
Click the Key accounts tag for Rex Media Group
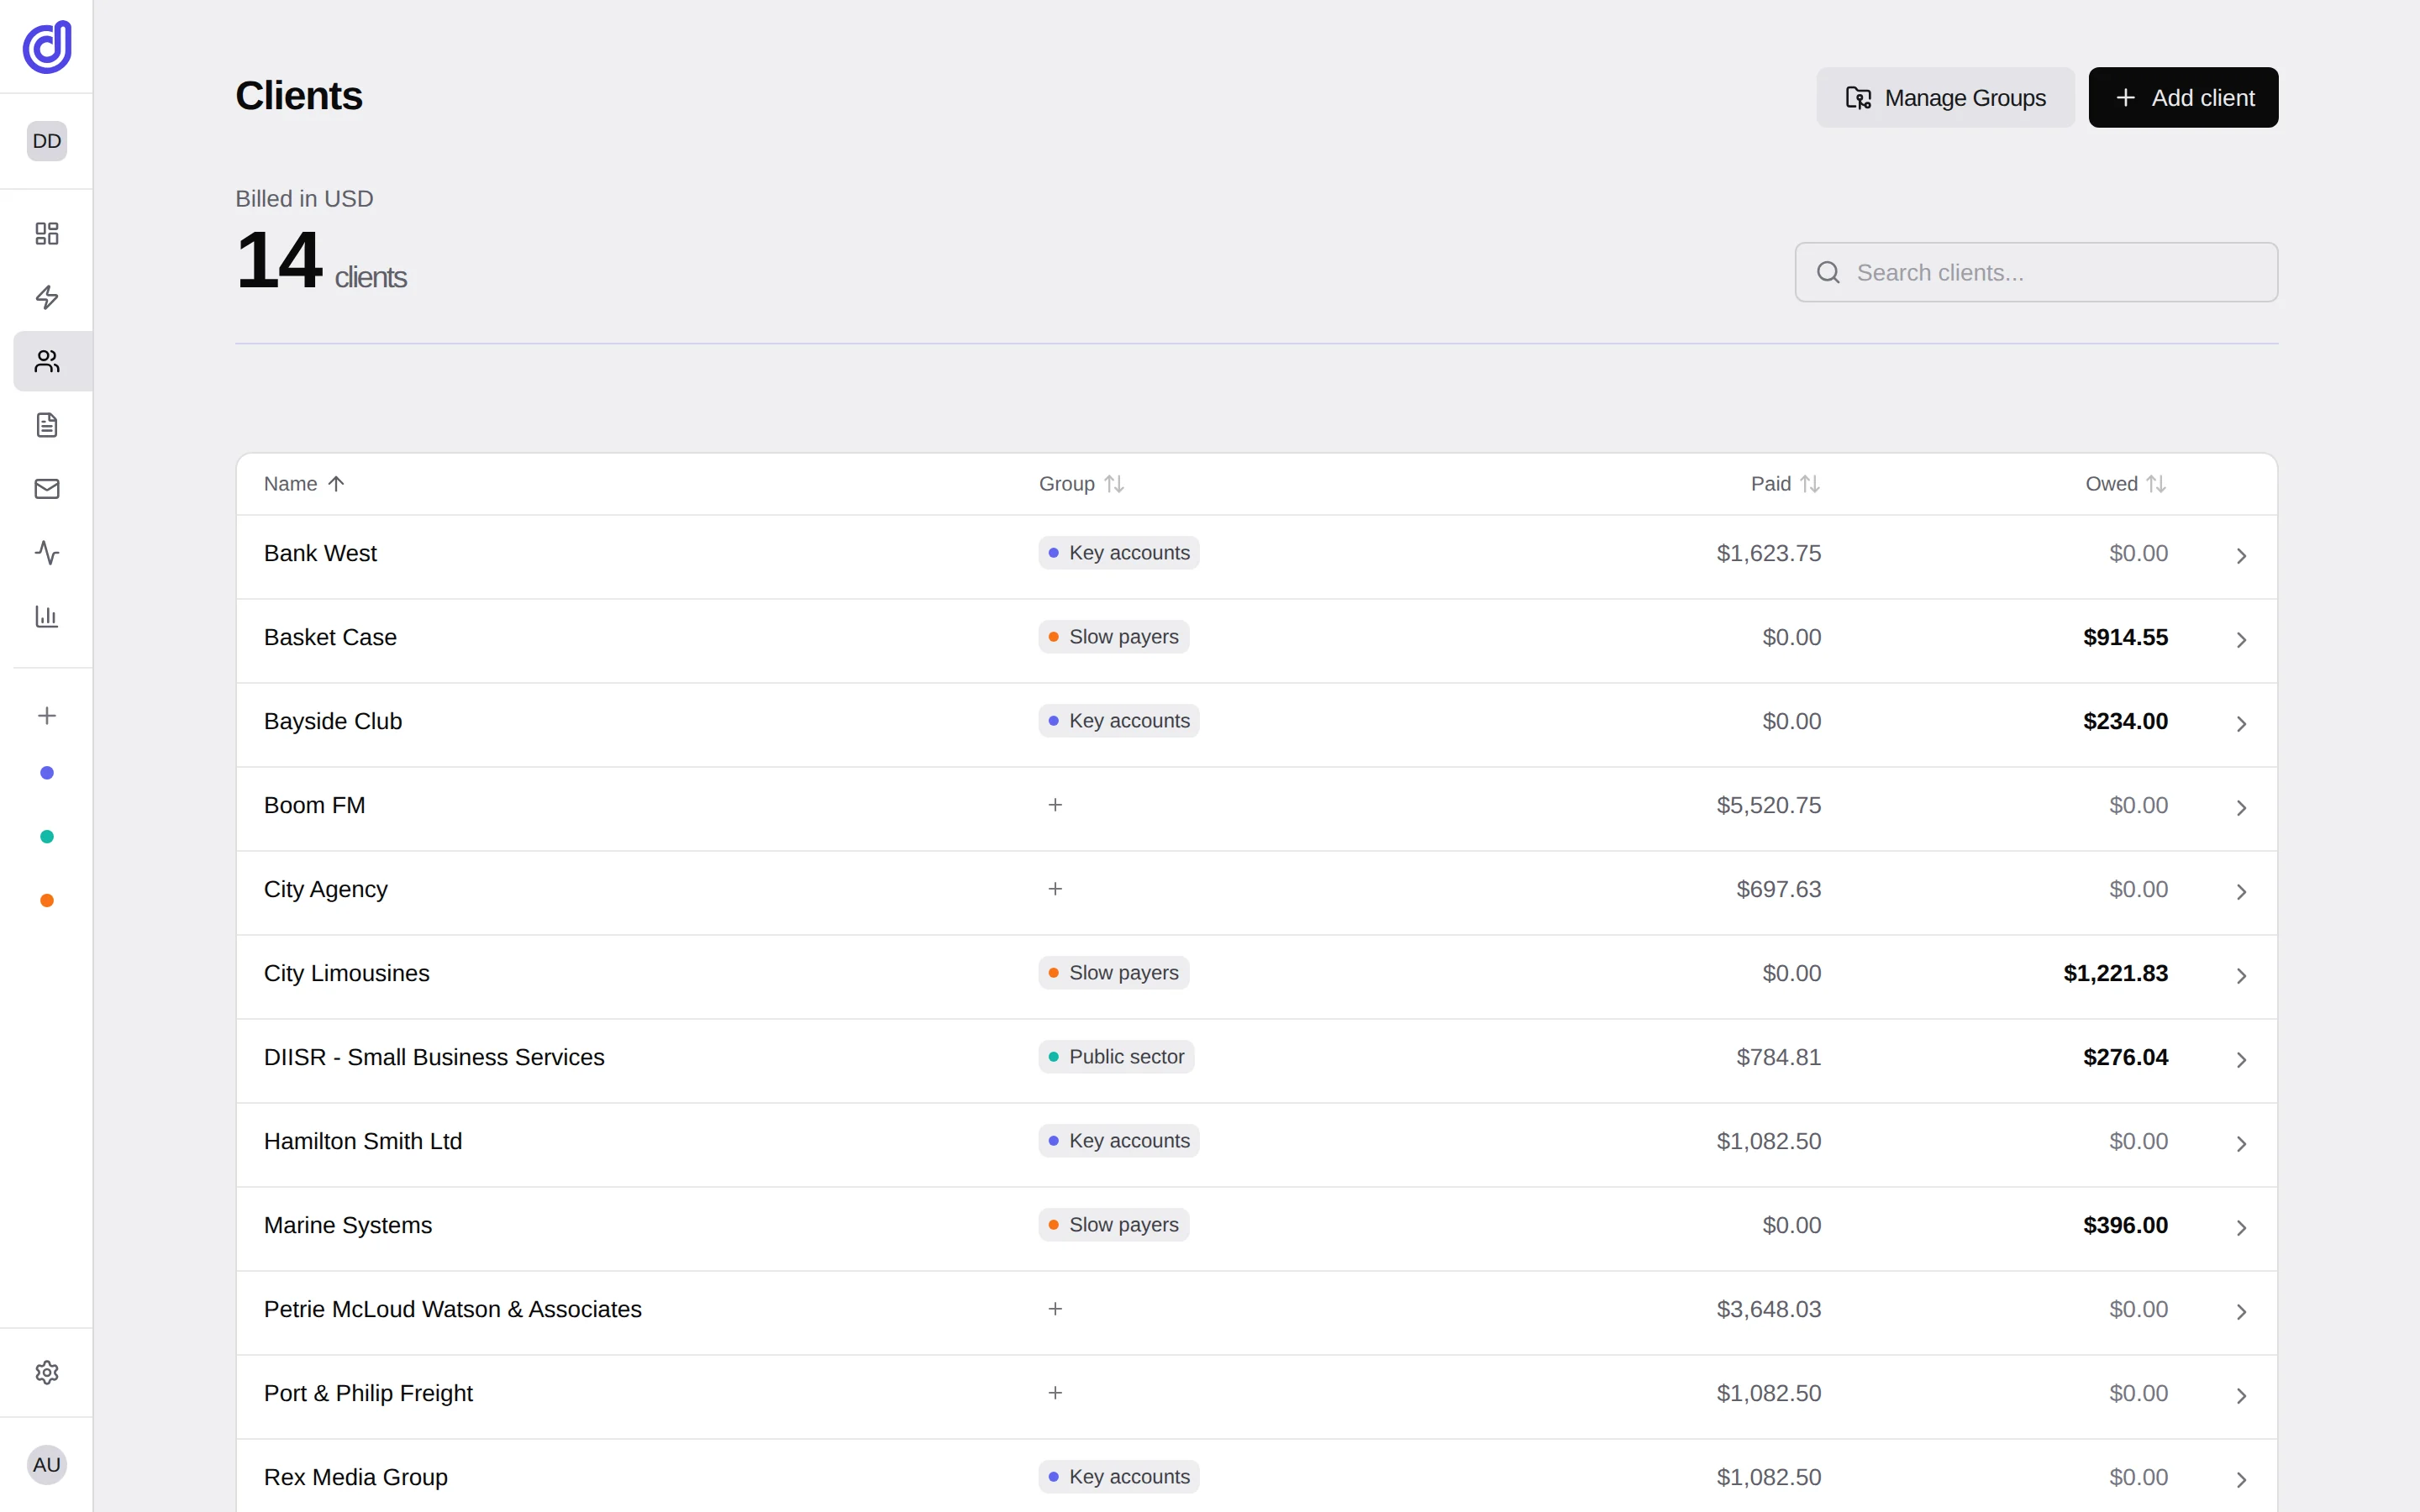tap(1119, 1477)
